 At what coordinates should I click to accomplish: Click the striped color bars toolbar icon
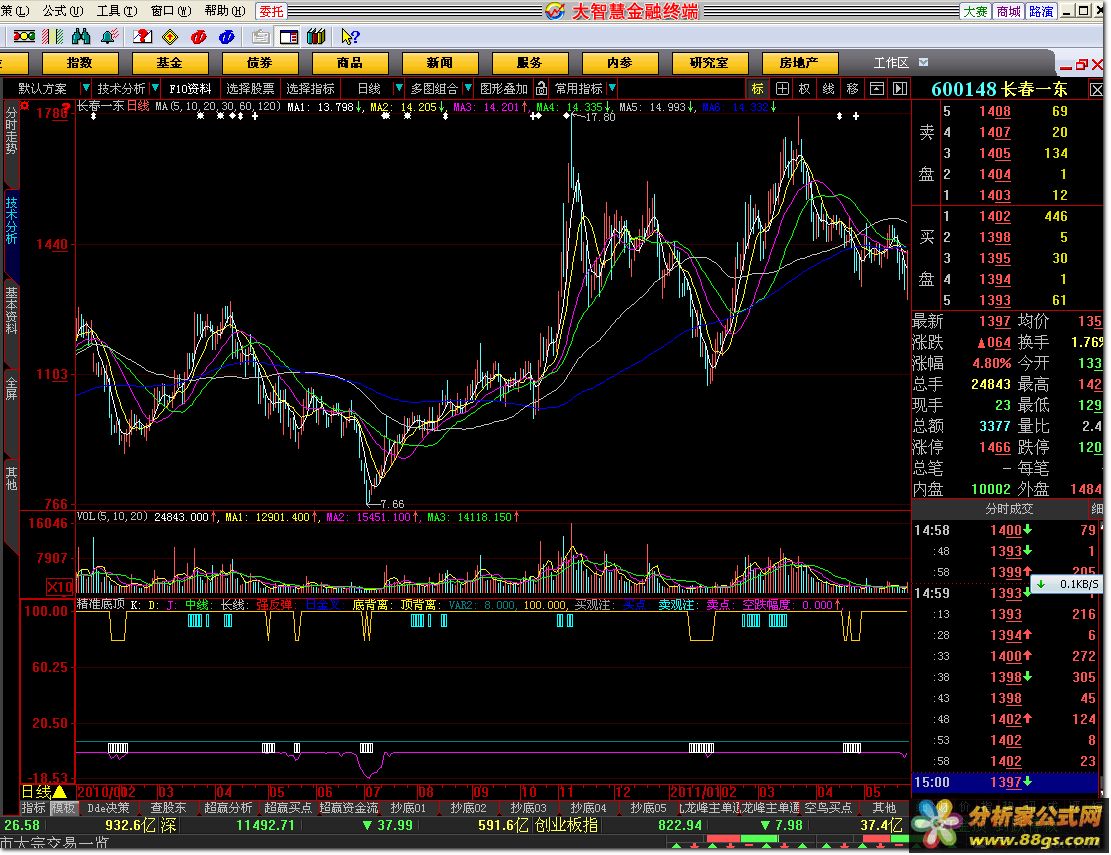coord(53,36)
